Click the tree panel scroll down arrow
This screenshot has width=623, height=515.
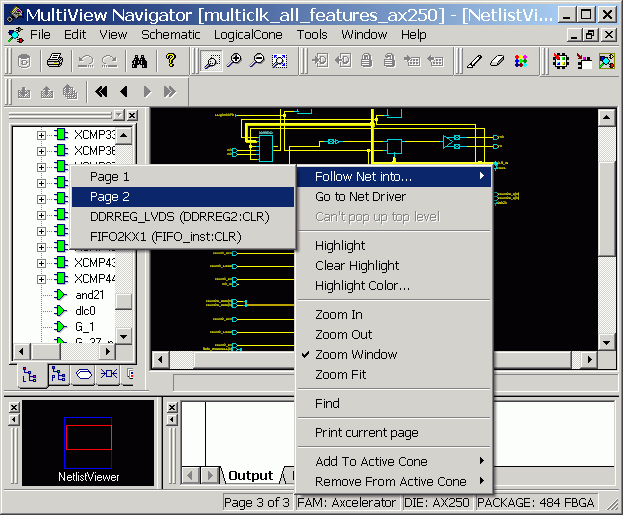[124, 337]
